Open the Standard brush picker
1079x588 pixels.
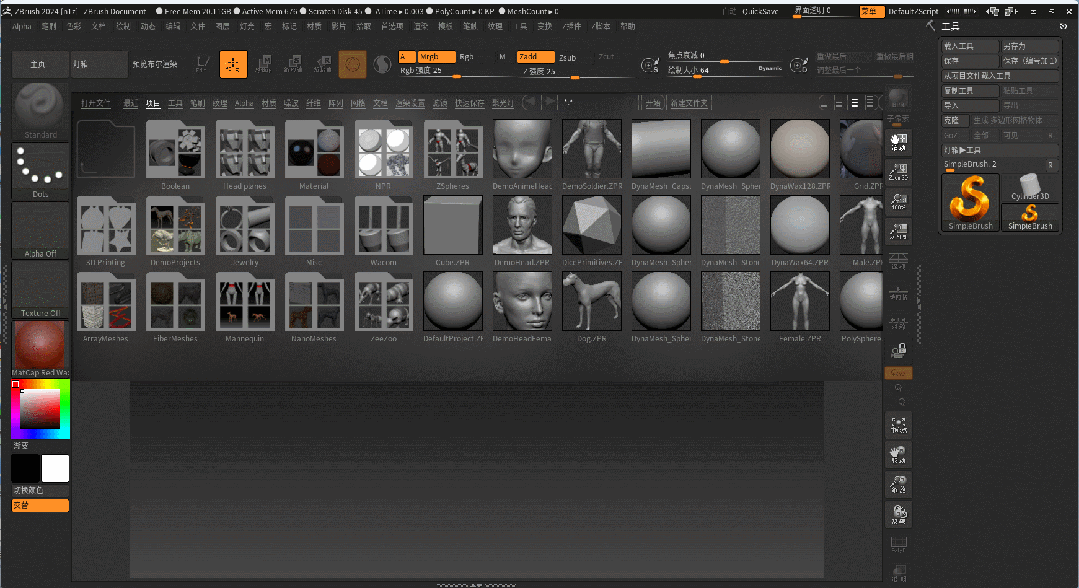coord(39,112)
